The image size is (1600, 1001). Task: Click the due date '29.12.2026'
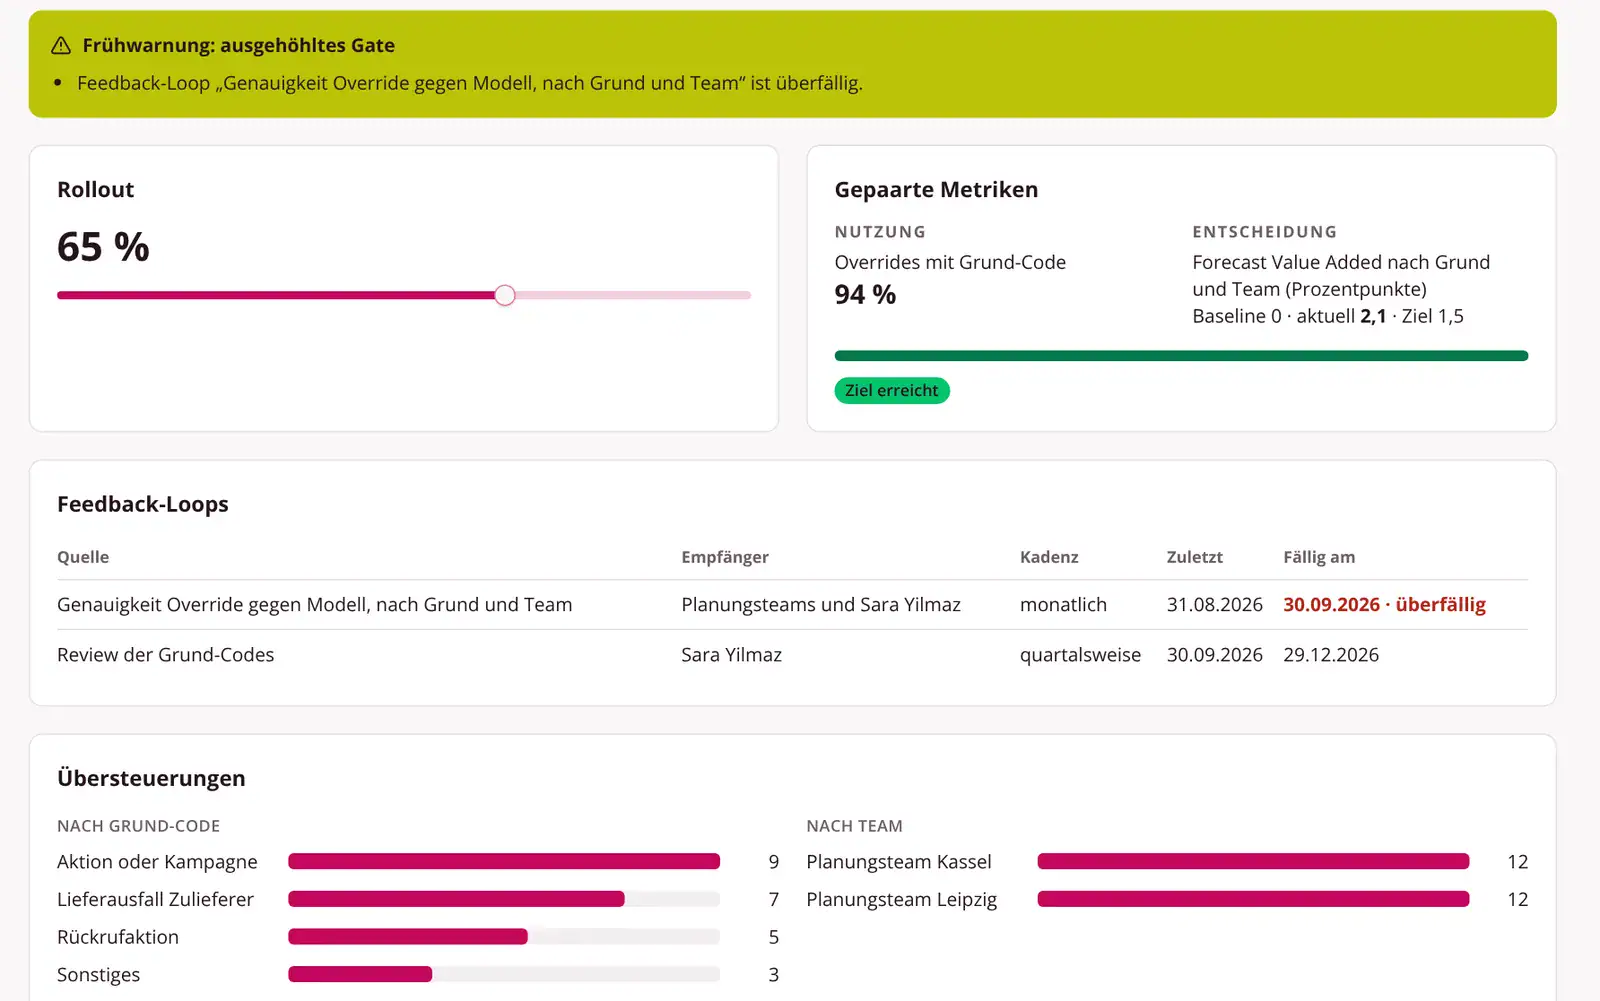[x=1331, y=655]
